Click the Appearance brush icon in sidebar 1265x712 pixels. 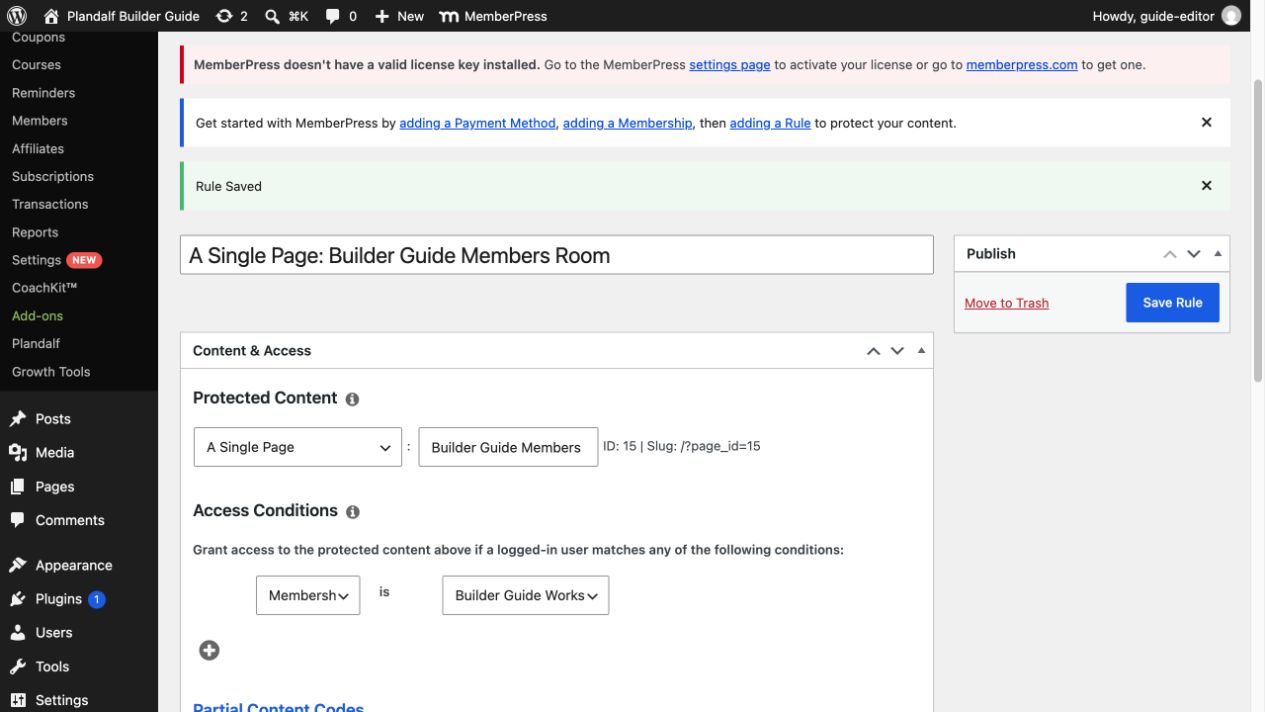pyautogui.click(x=18, y=565)
